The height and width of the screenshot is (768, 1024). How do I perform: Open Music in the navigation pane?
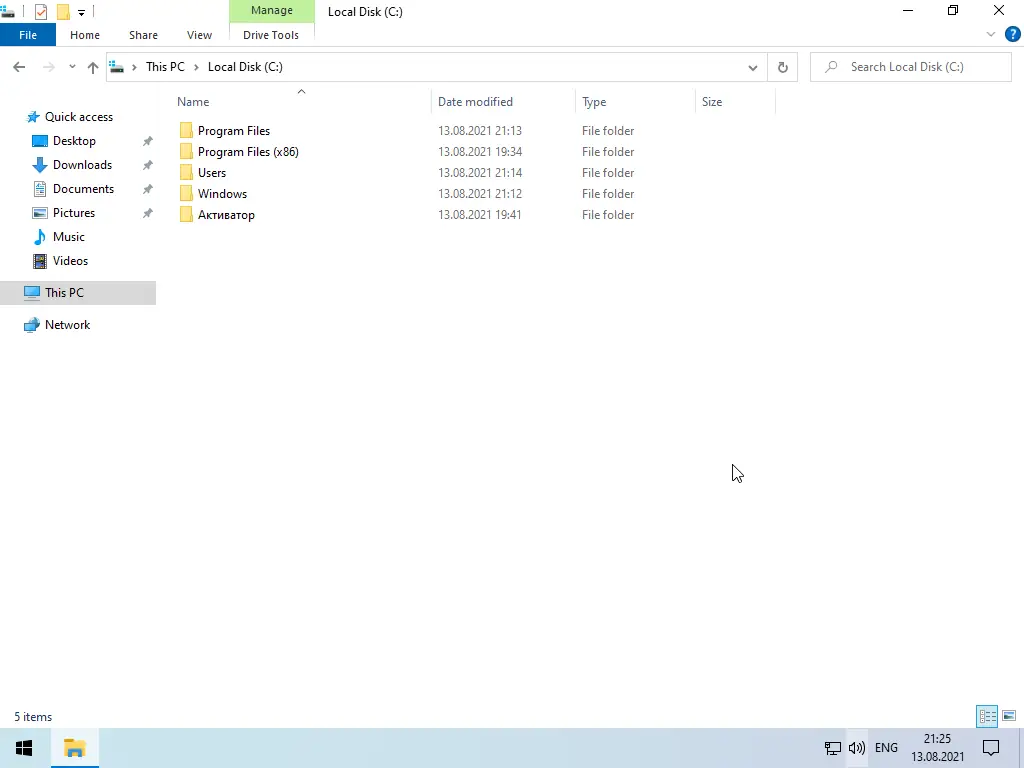tap(69, 237)
